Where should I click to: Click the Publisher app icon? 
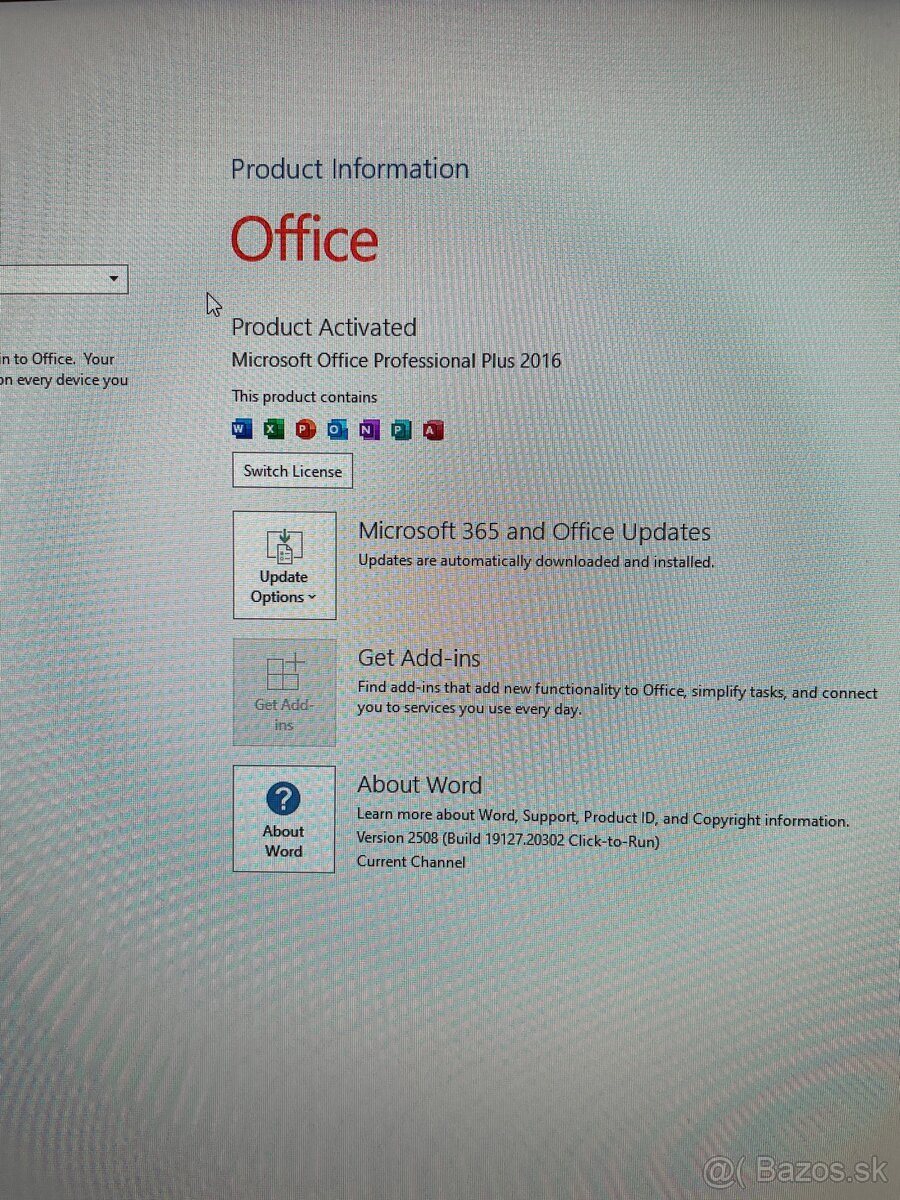pyautogui.click(x=401, y=430)
